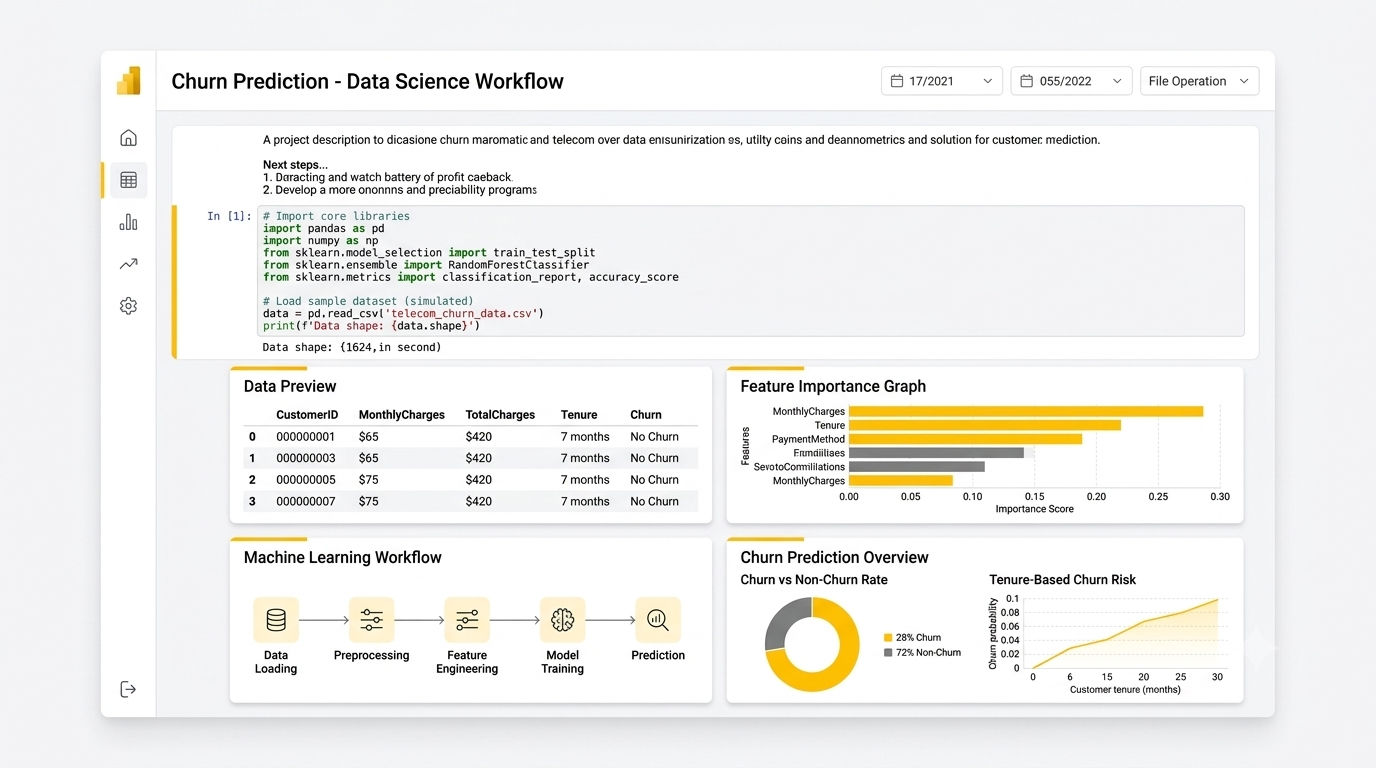Select the Preprocessing sliders icon
1376x768 pixels.
[371, 620]
